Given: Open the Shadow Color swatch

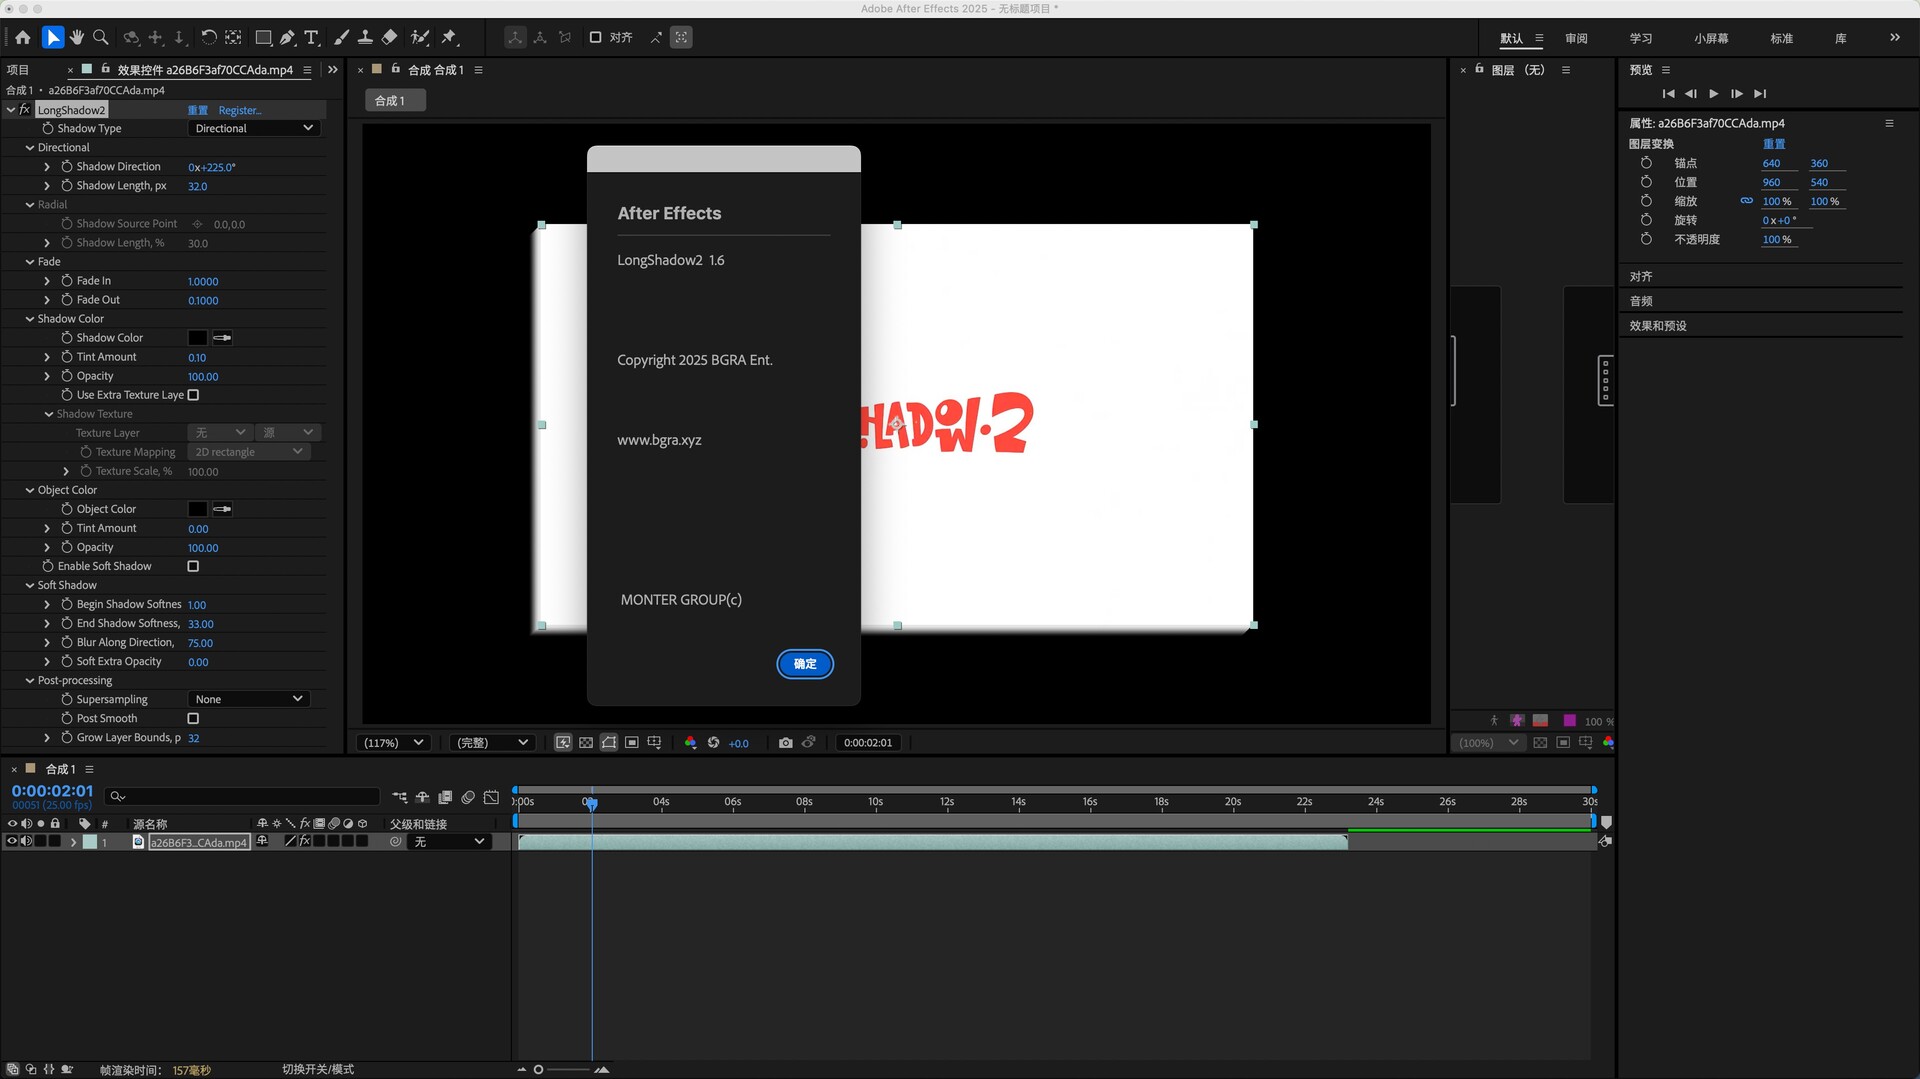Looking at the screenshot, I should (x=198, y=338).
